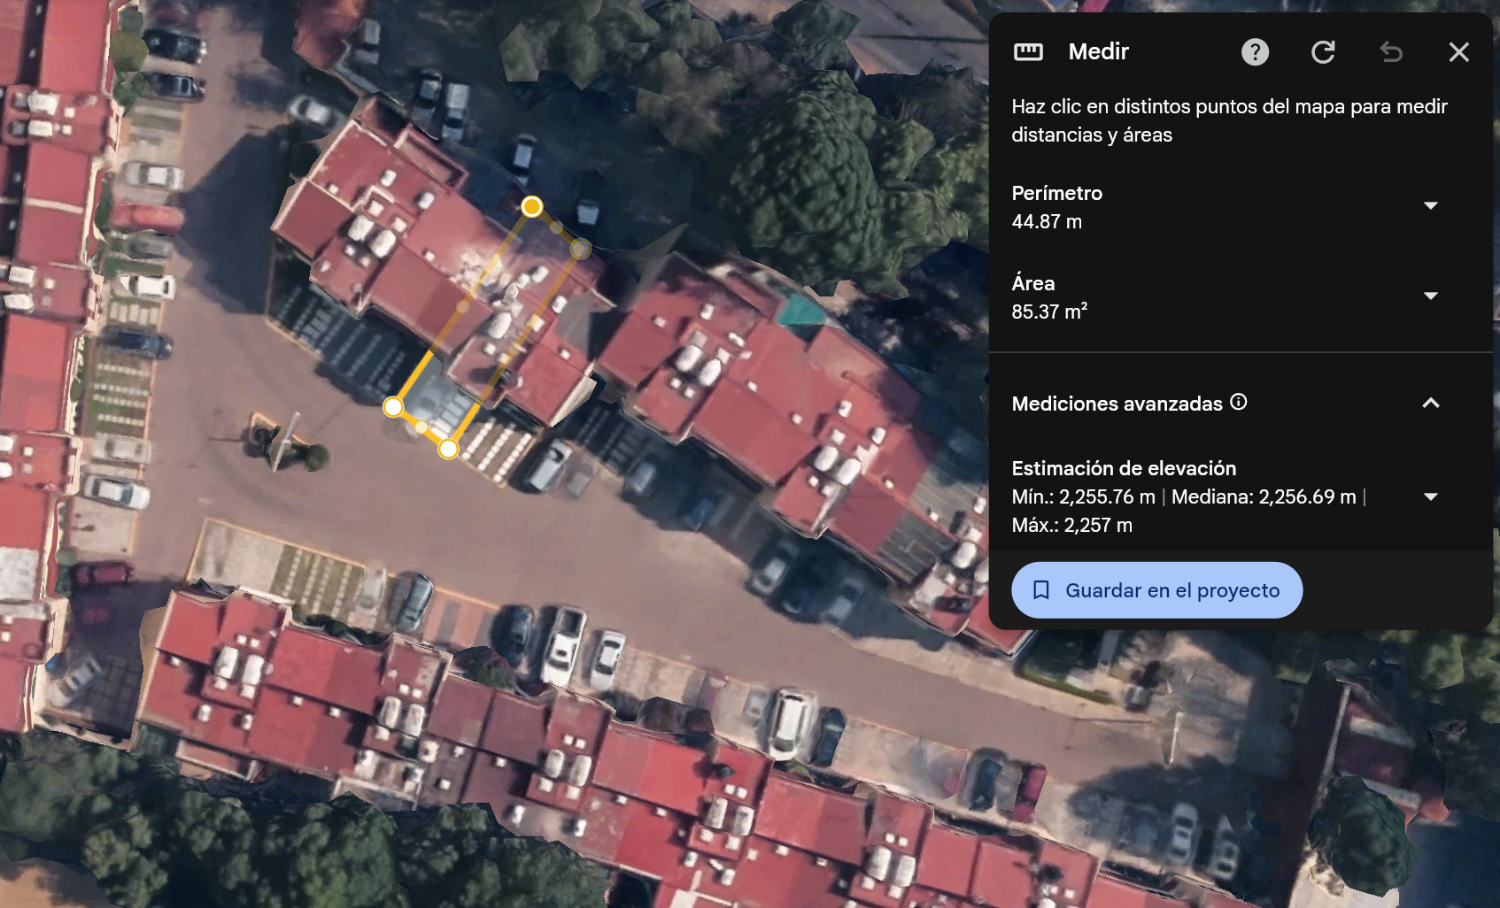1500x908 pixels.
Task: Click the ruler icon beside Medir
Action: pos(1028,52)
